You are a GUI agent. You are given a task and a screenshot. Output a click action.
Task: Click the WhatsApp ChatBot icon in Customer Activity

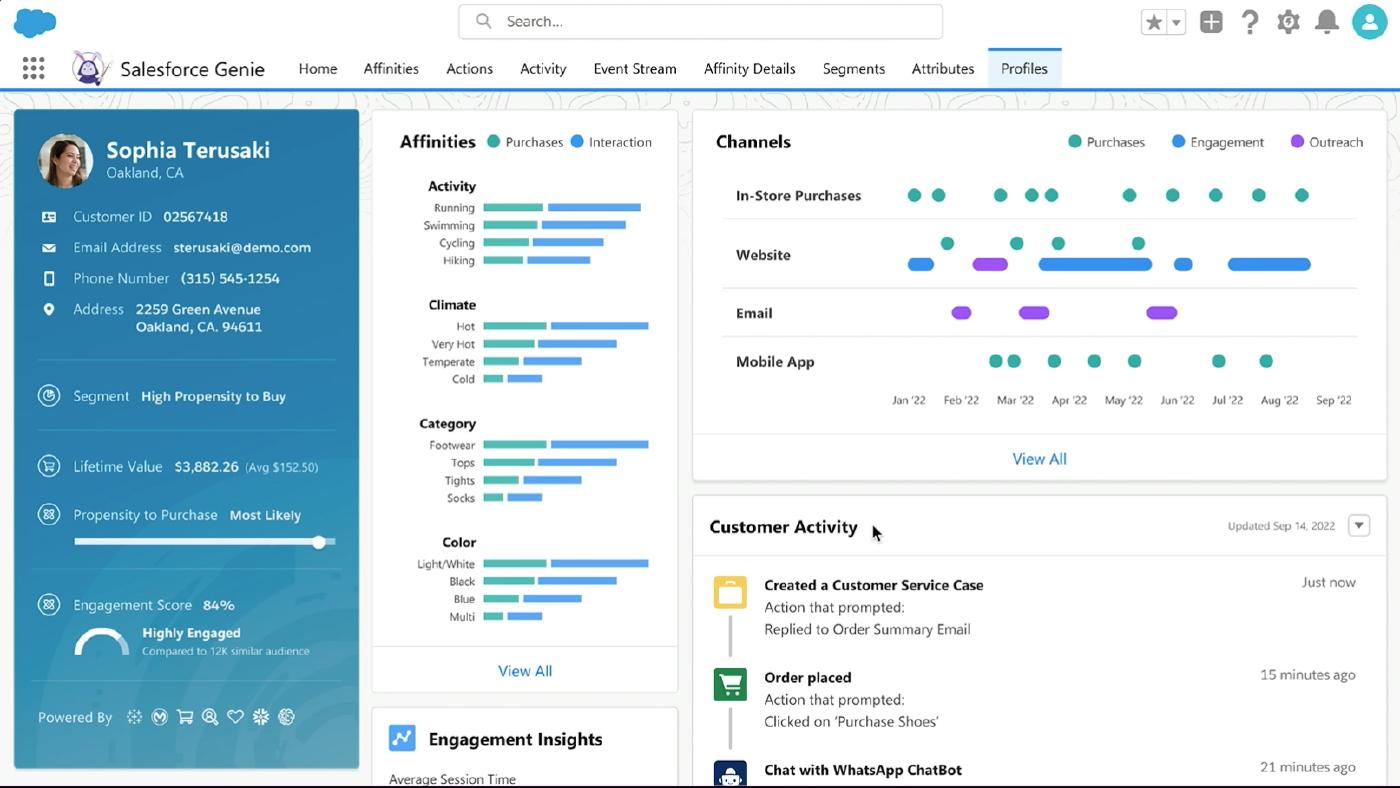(x=730, y=774)
